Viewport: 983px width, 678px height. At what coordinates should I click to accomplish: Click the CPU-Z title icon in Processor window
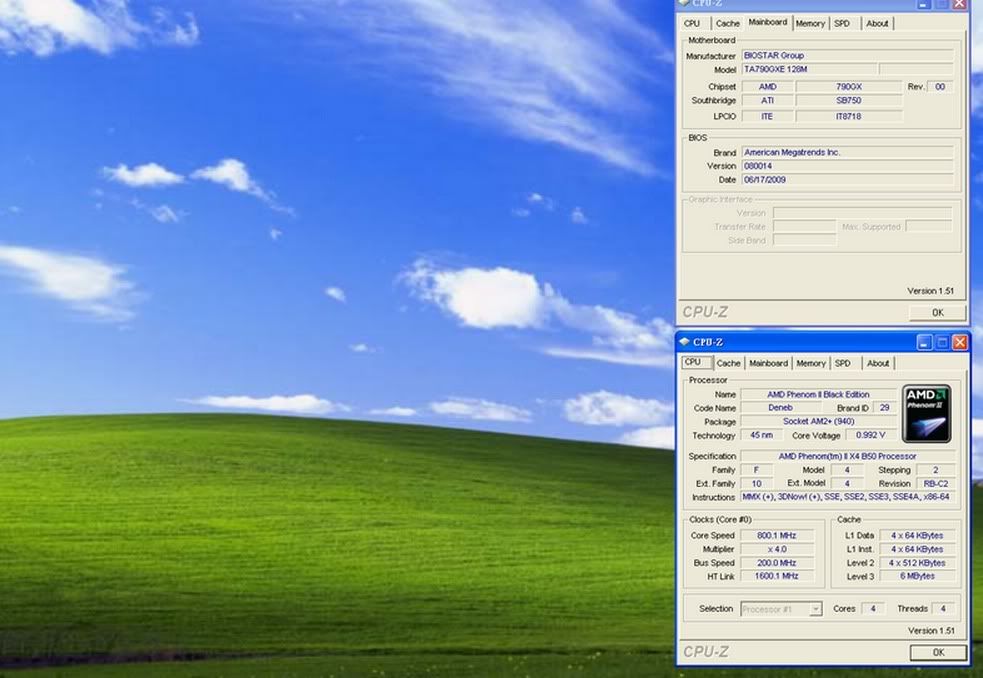point(685,342)
